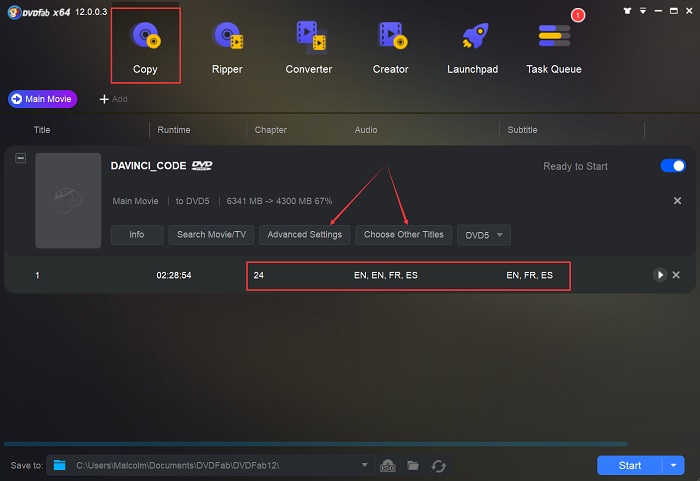Click the runtime 02:28:54

click(x=174, y=276)
